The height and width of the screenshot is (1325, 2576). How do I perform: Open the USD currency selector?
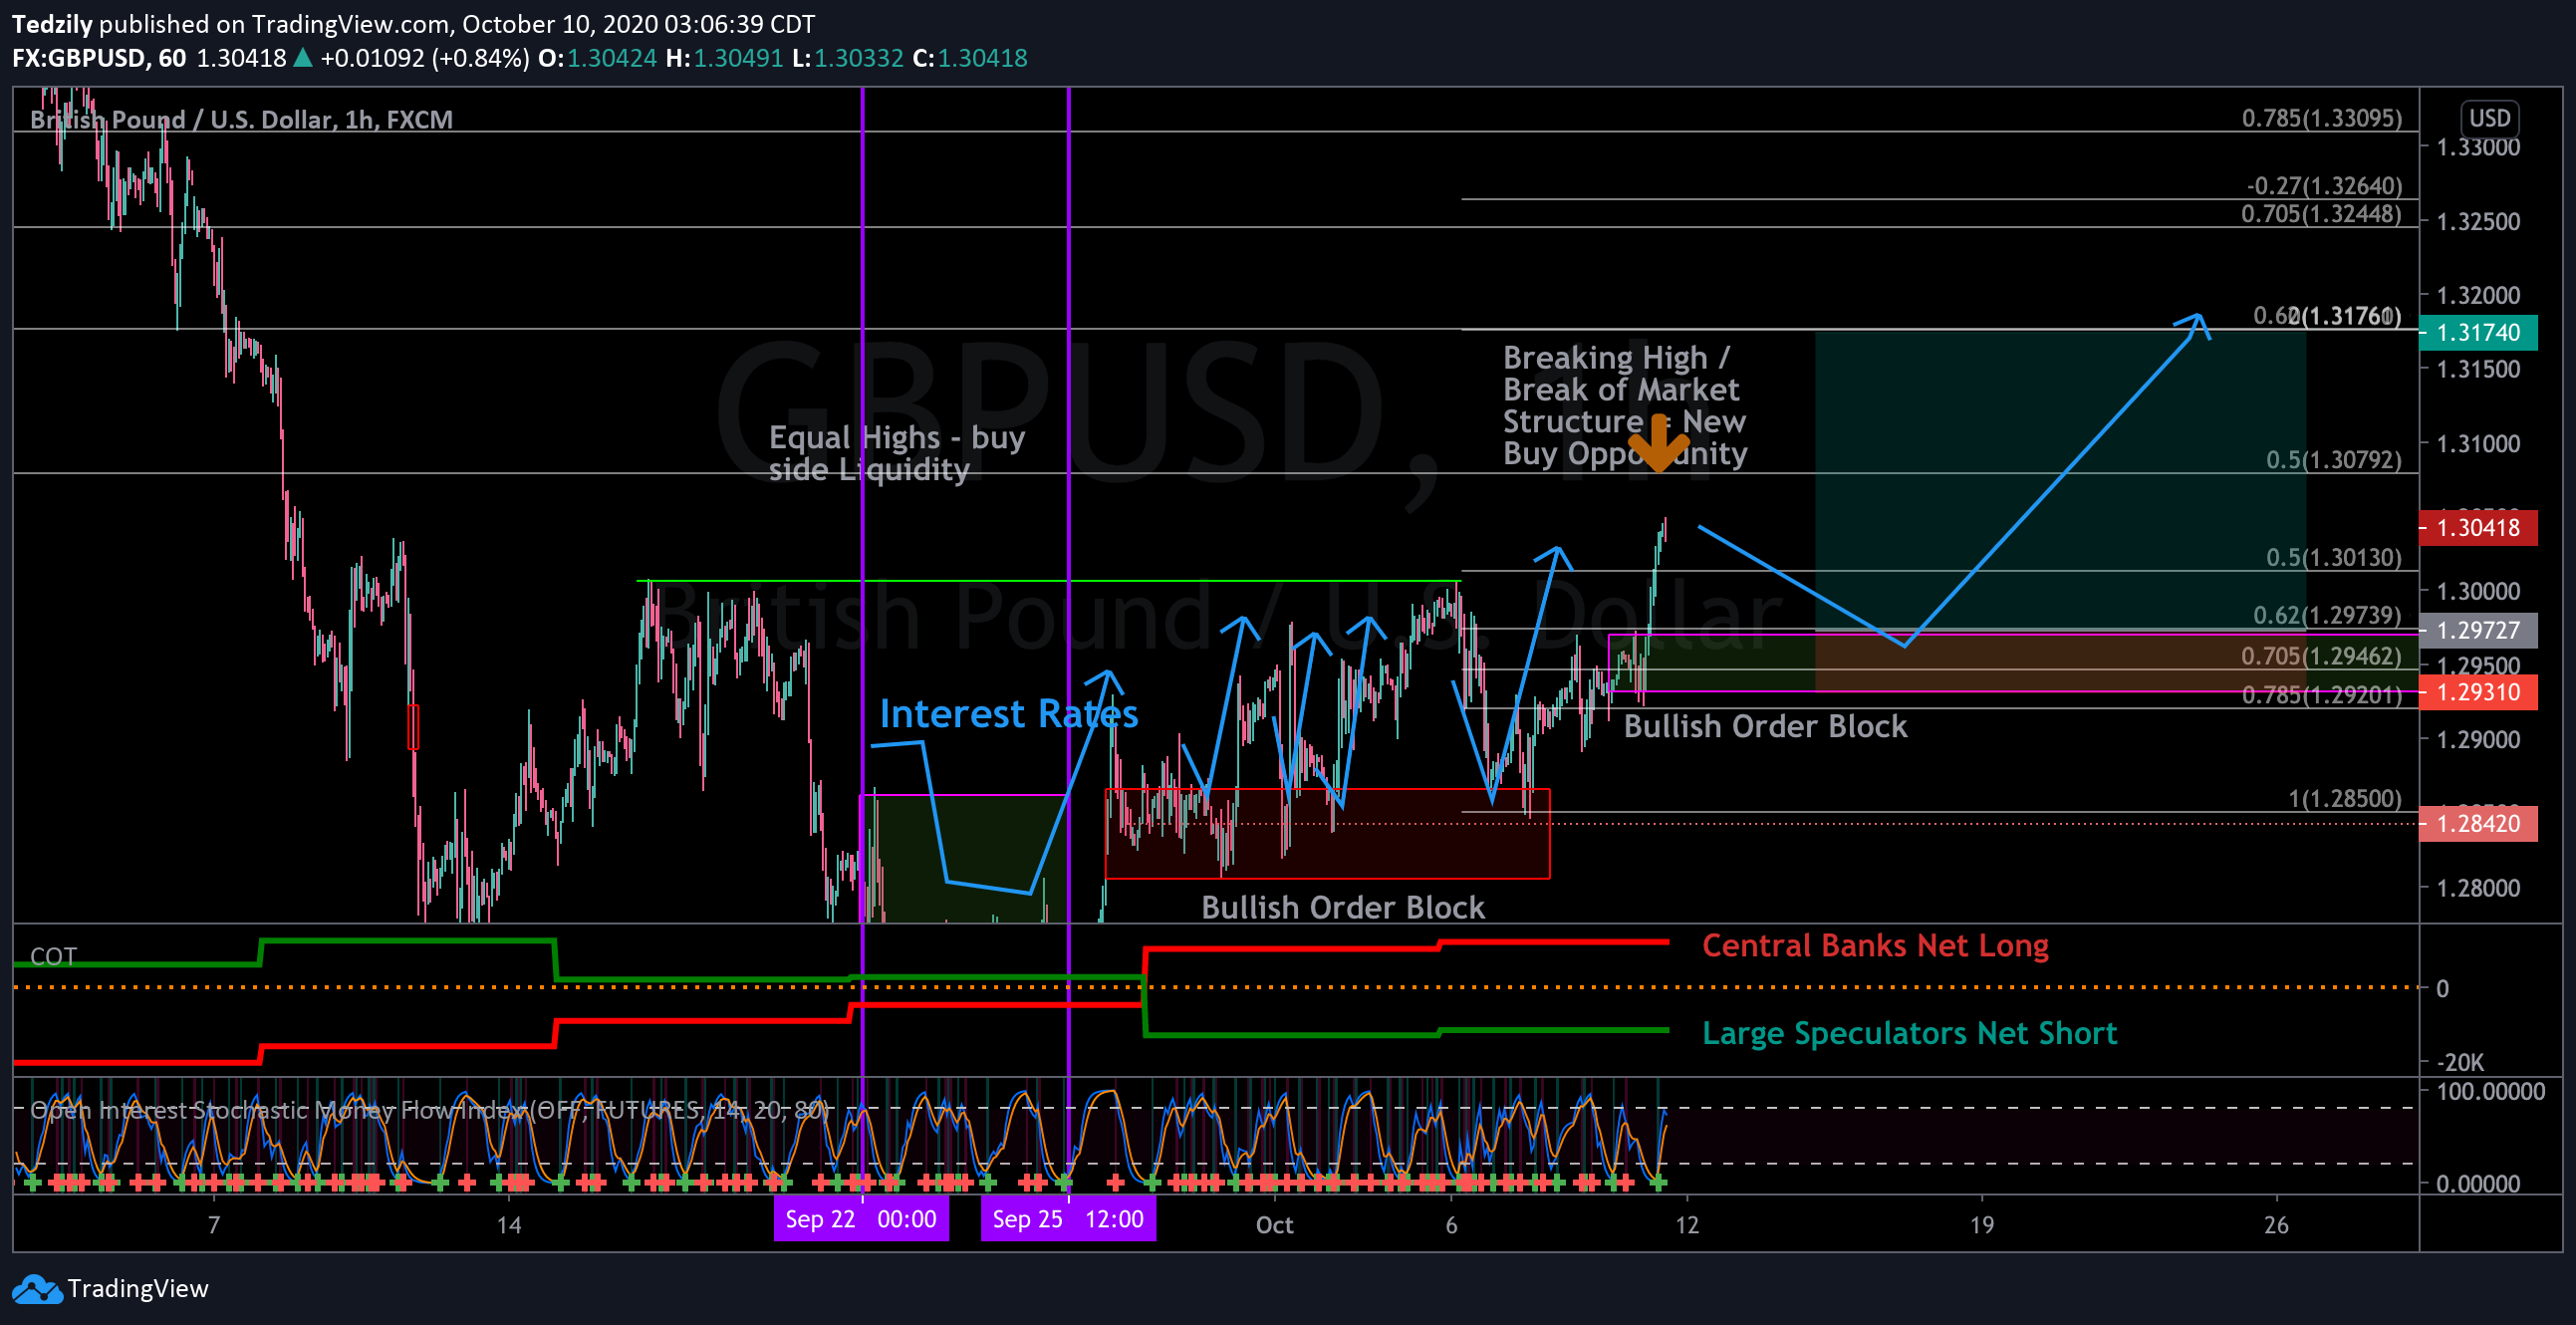[2488, 118]
